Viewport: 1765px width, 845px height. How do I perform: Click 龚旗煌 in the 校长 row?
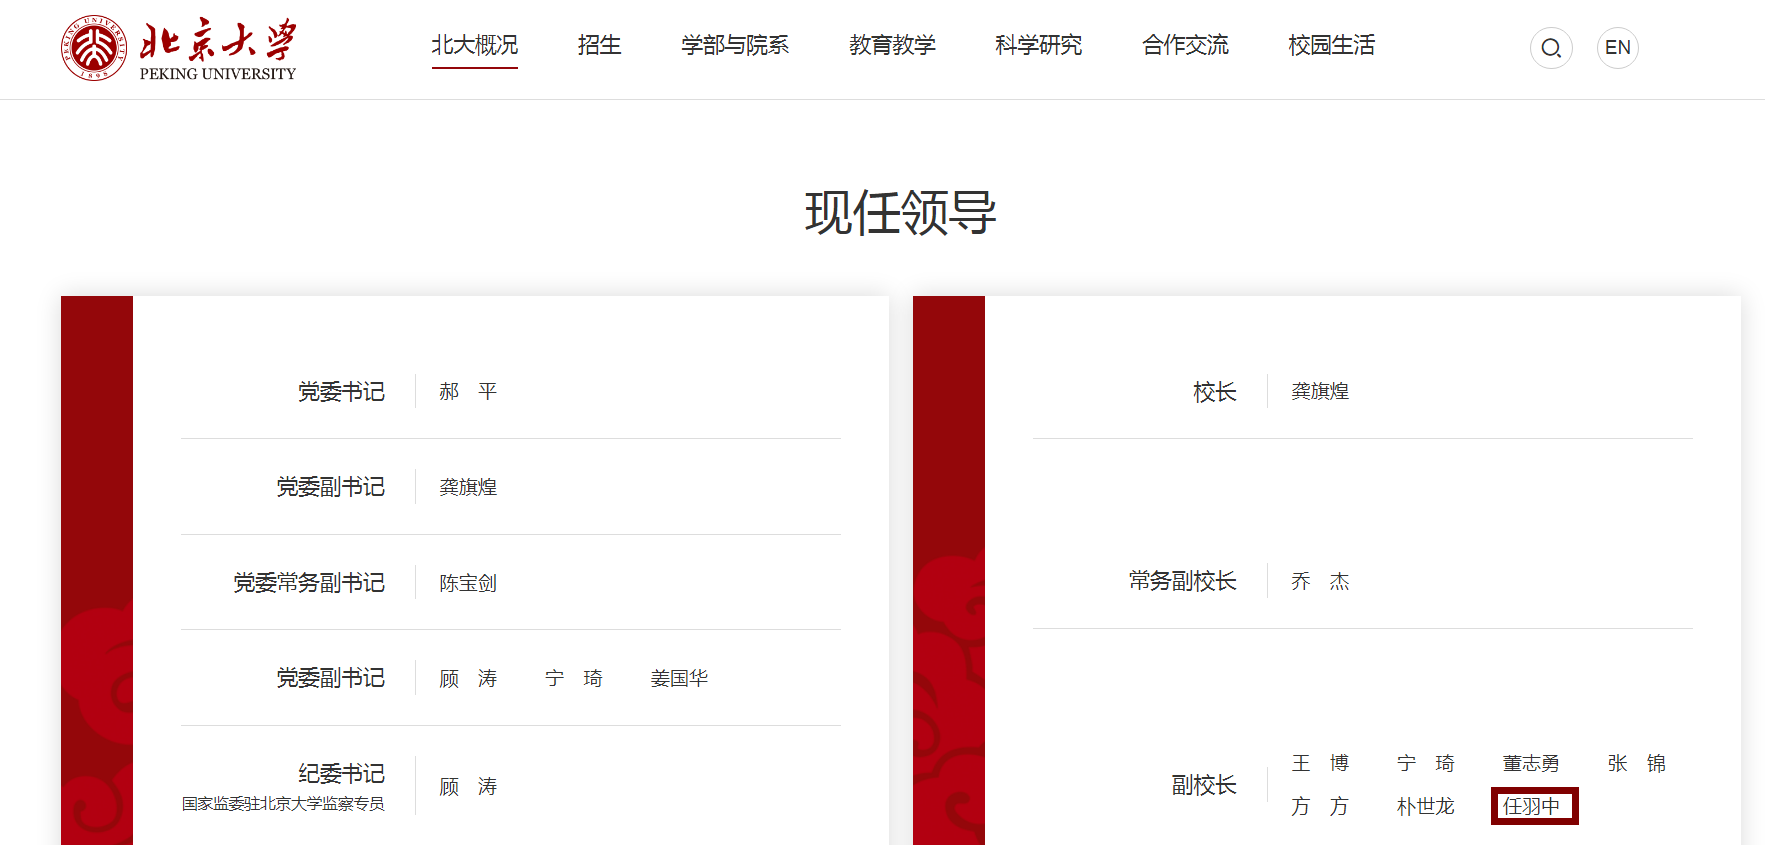[x=1320, y=391]
